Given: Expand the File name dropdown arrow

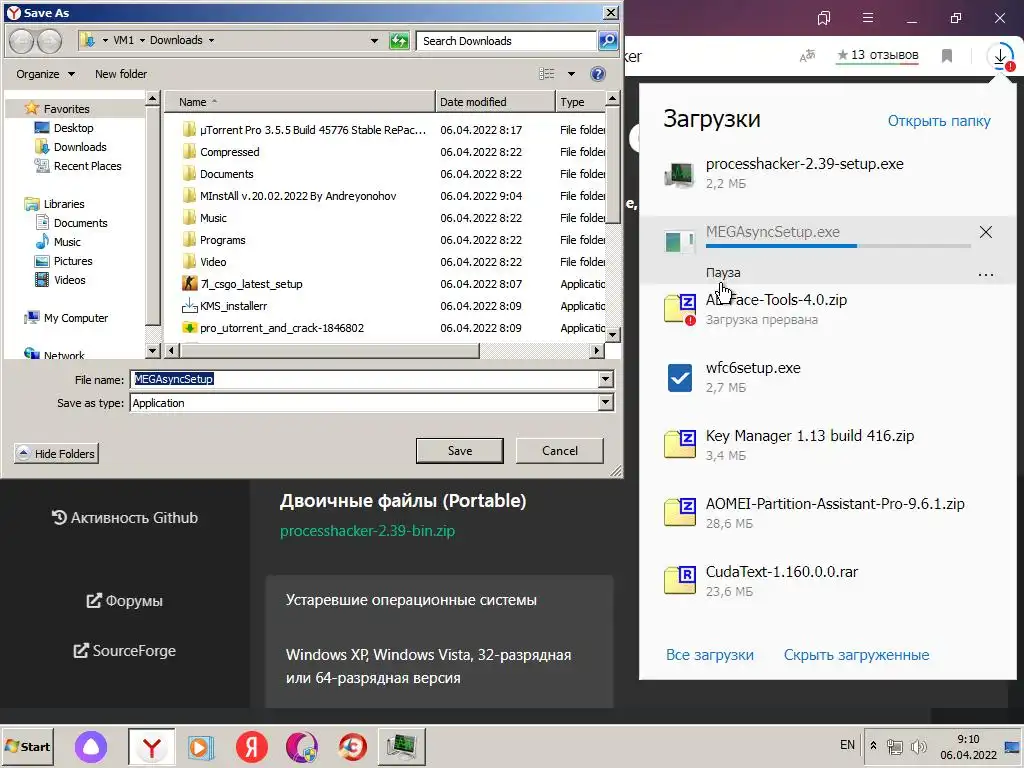Looking at the screenshot, I should 605,379.
